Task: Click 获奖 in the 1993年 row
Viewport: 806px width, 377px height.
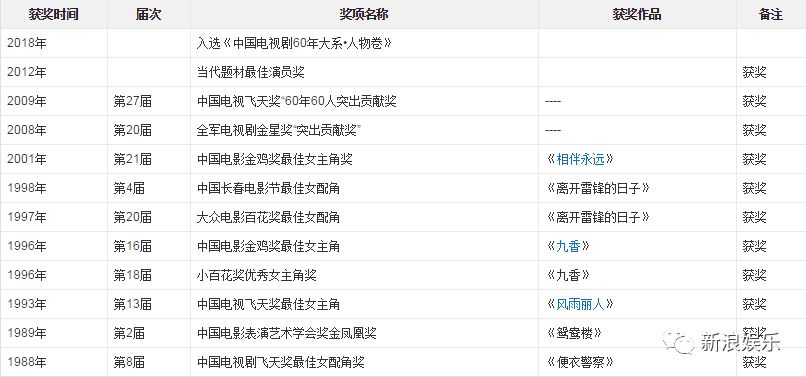Action: pos(754,304)
